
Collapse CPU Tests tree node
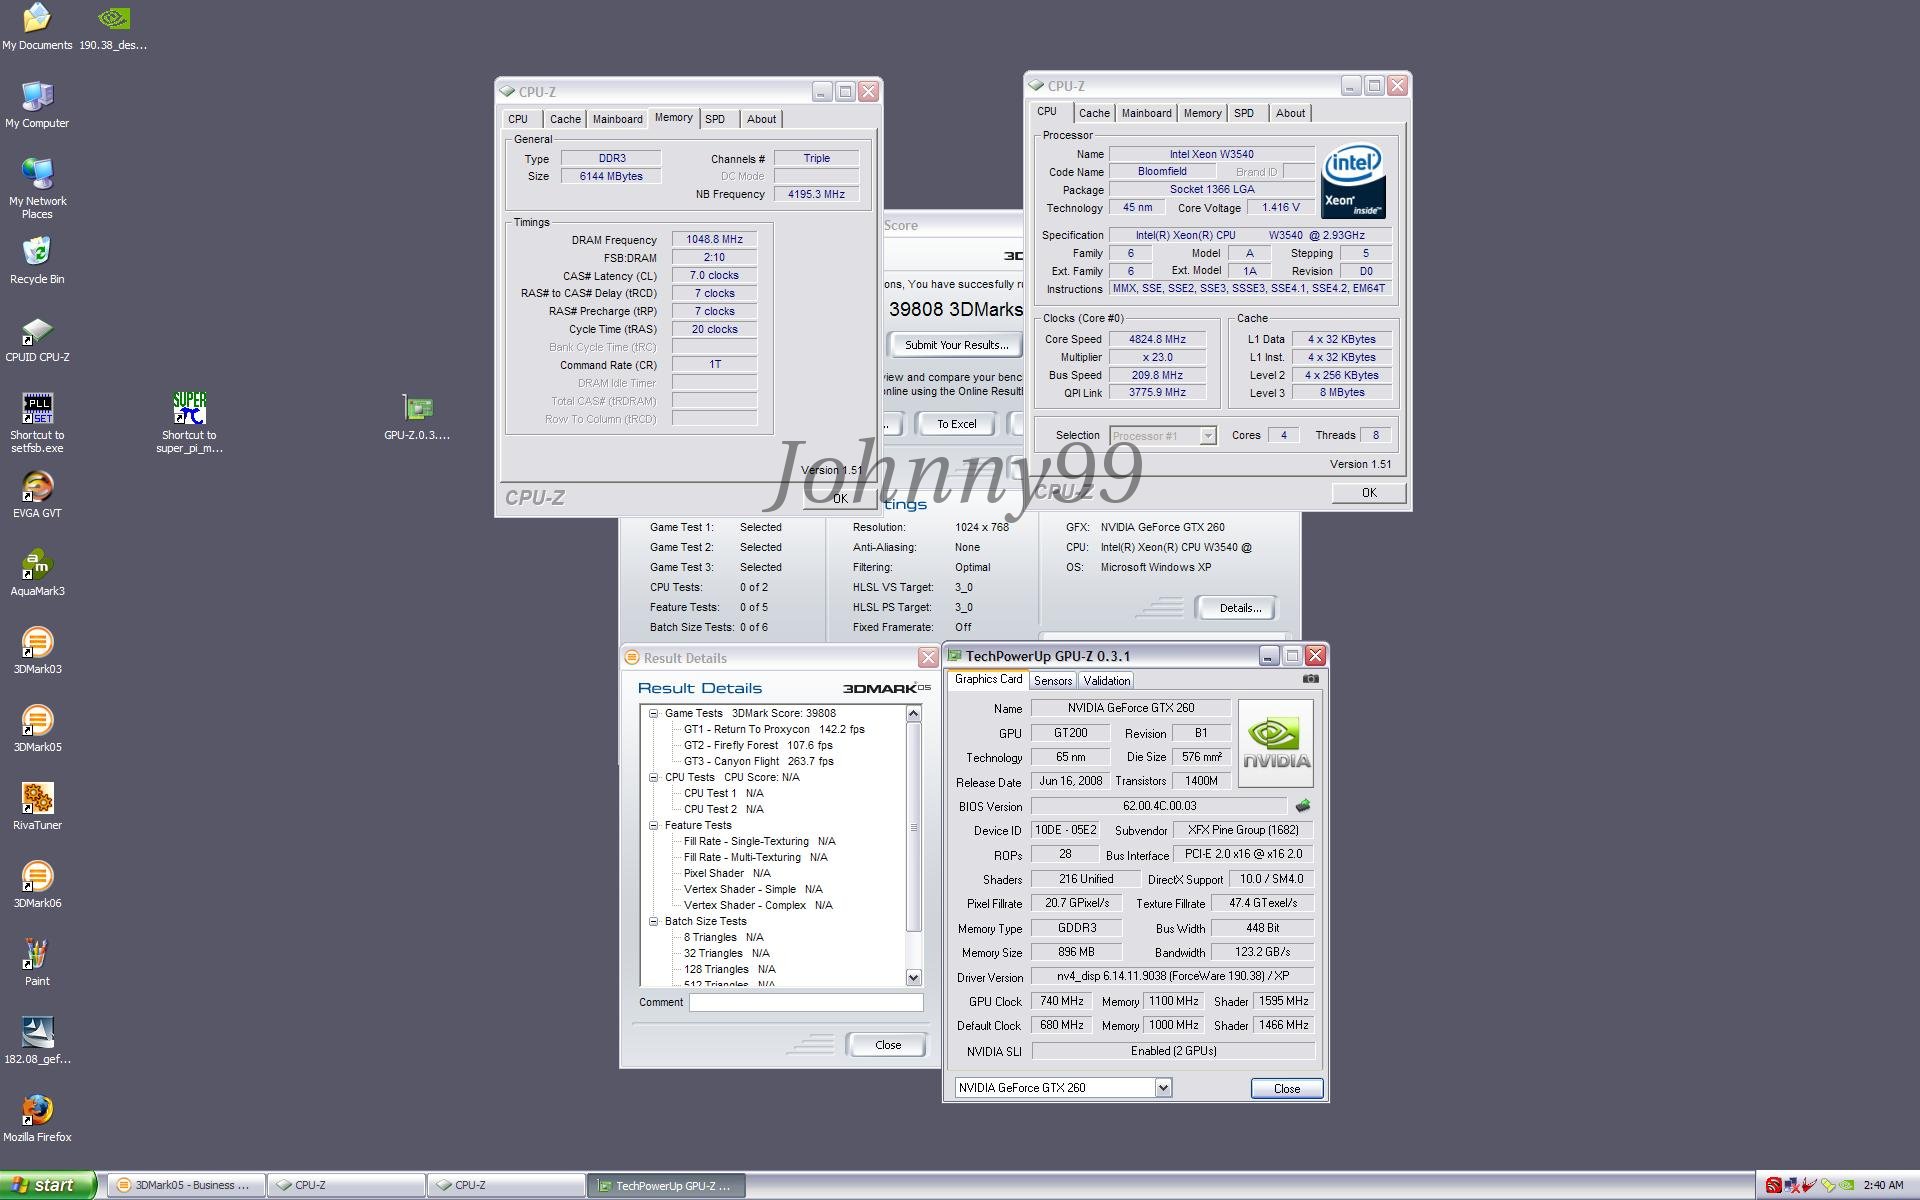(x=654, y=778)
